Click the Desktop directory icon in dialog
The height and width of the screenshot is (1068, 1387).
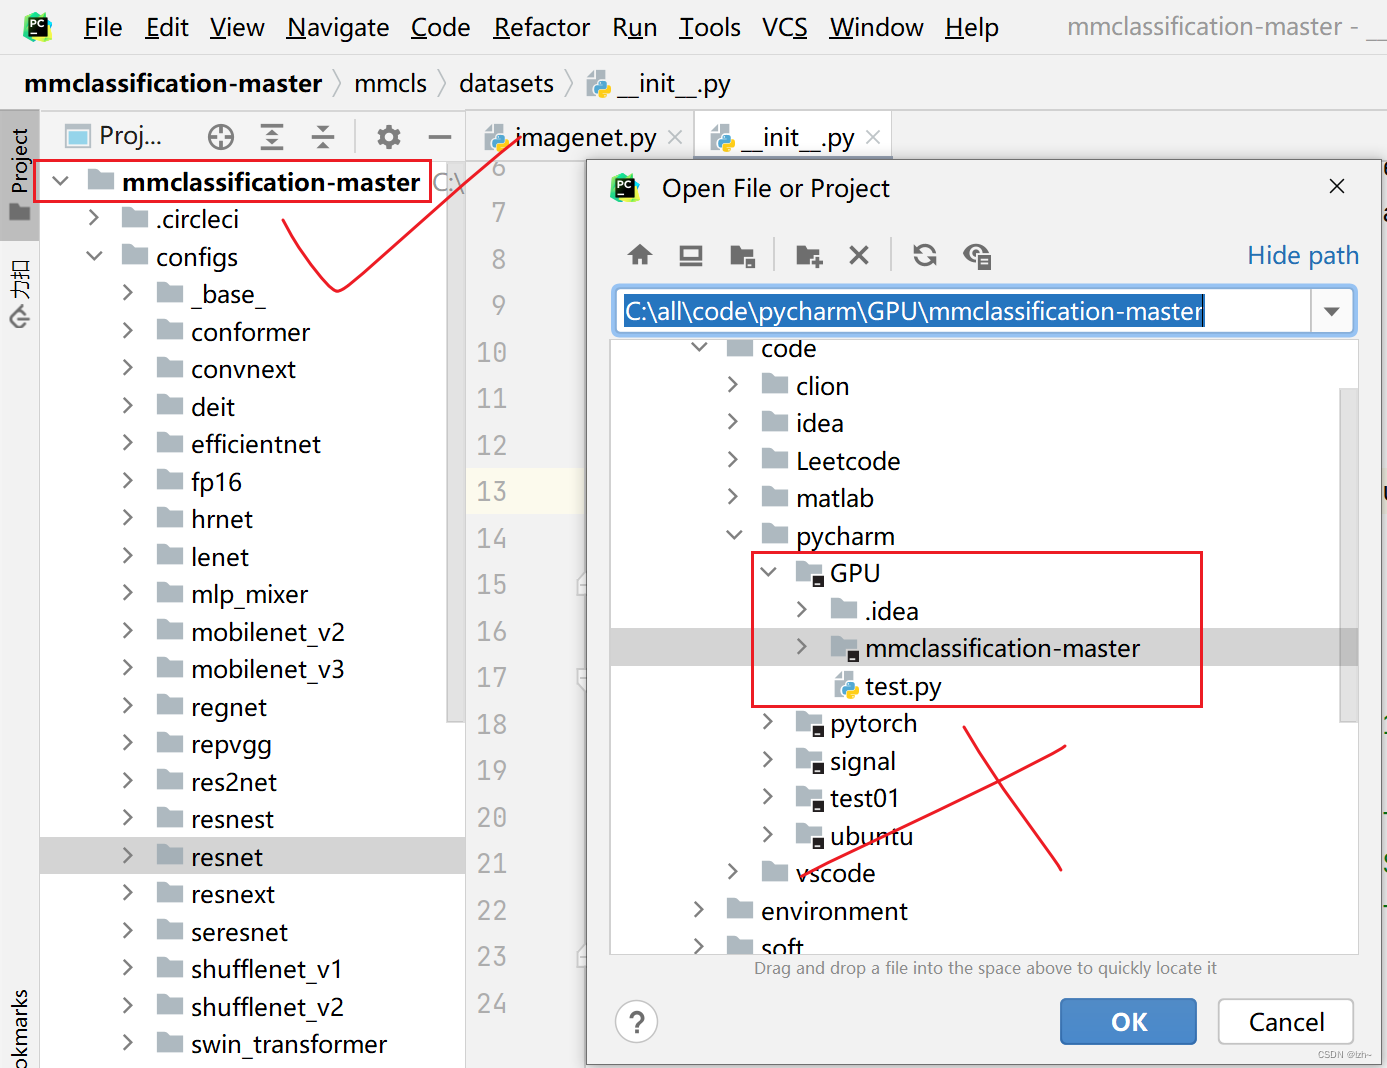point(691,255)
